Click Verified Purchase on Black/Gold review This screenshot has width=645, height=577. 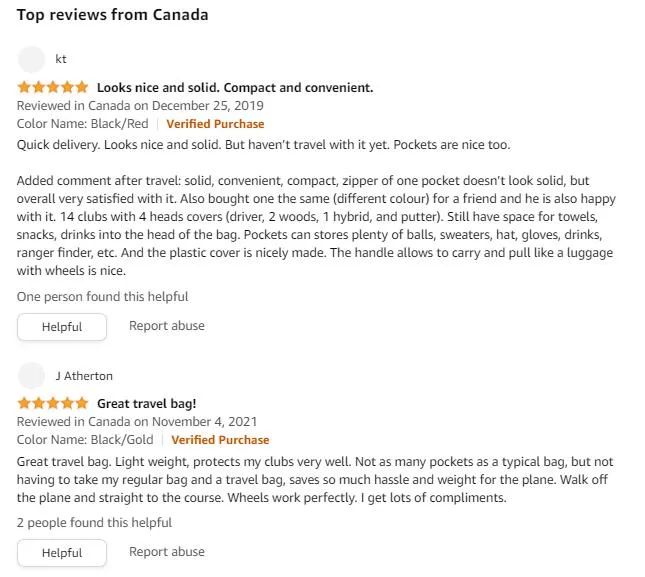[x=220, y=440]
